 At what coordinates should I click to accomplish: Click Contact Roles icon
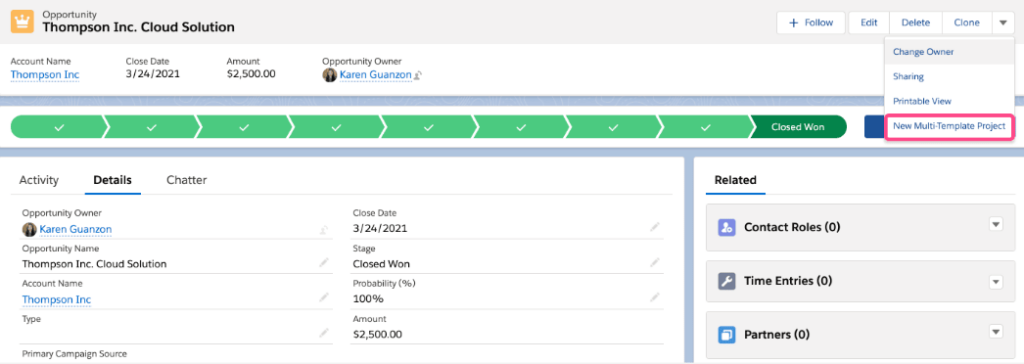click(727, 227)
